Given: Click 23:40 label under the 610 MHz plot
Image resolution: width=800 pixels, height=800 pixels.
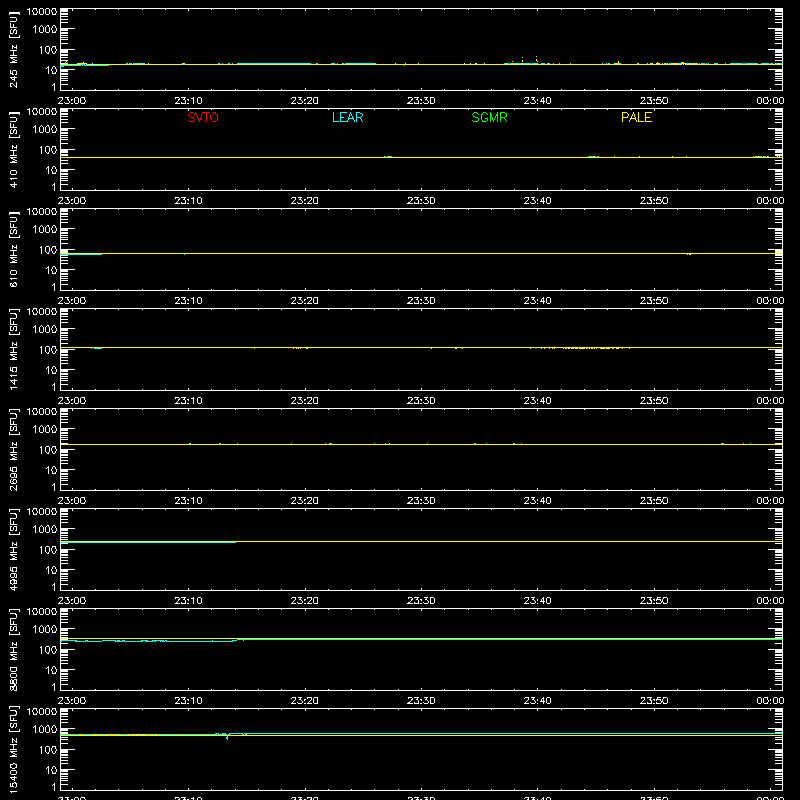Looking at the screenshot, I should pos(537,301).
